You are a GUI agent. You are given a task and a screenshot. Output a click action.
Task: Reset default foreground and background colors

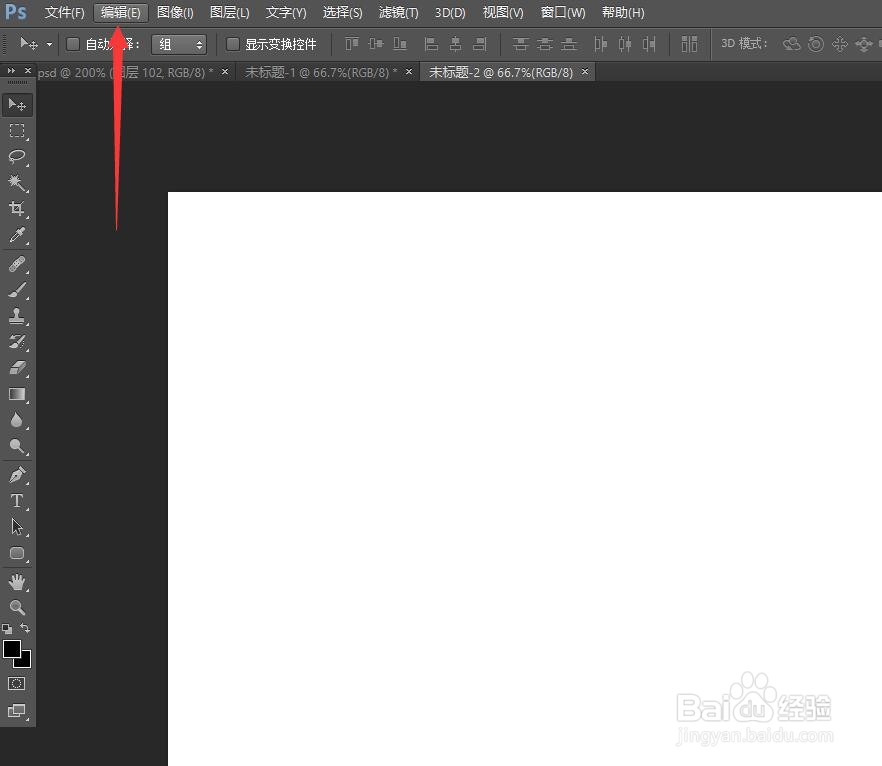click(x=7, y=628)
